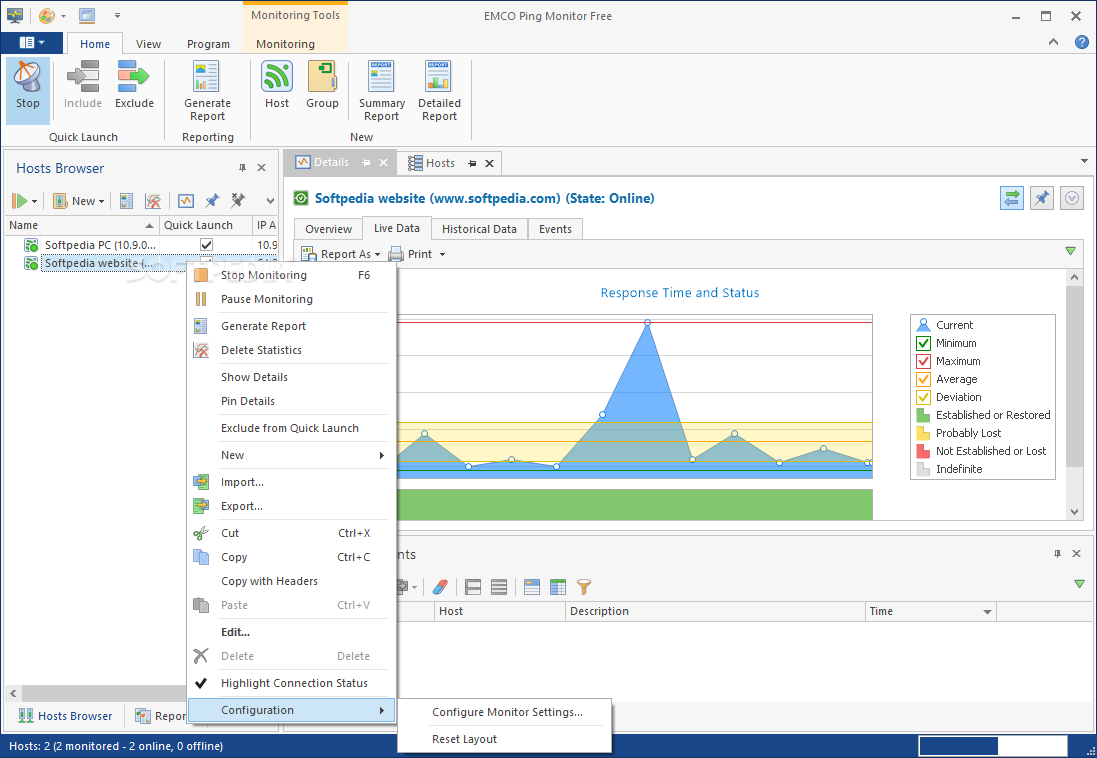This screenshot has height=758, width=1097.
Task: Toggle Maximum series in chart legend
Action: (x=923, y=361)
